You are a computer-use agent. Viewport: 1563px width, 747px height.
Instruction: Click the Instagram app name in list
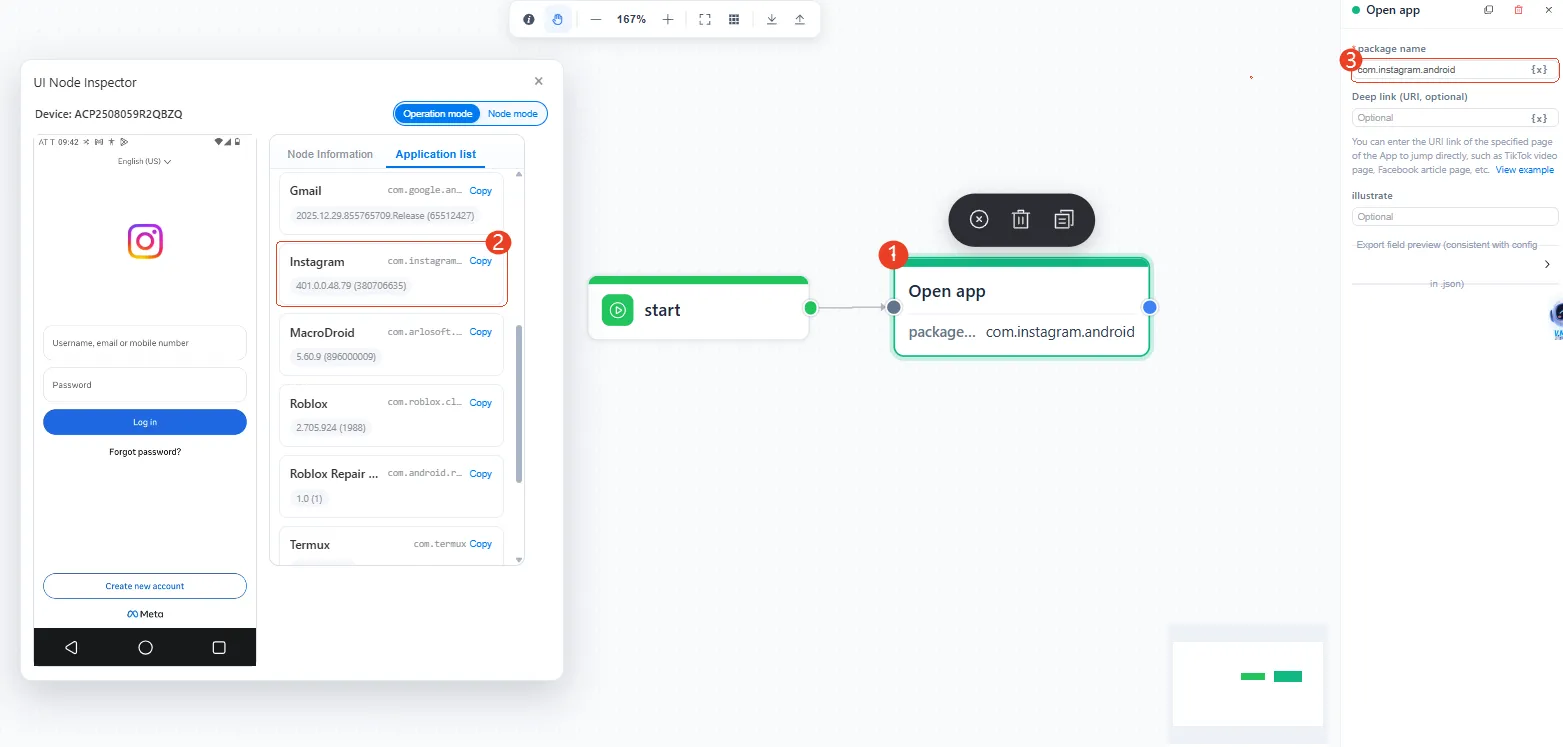click(317, 262)
